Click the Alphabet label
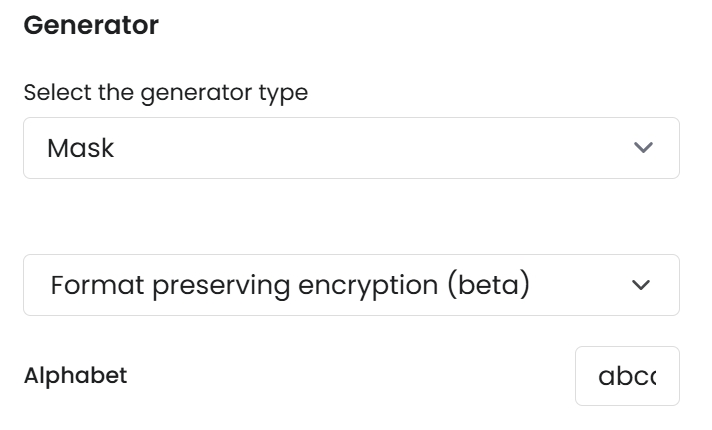 75,376
